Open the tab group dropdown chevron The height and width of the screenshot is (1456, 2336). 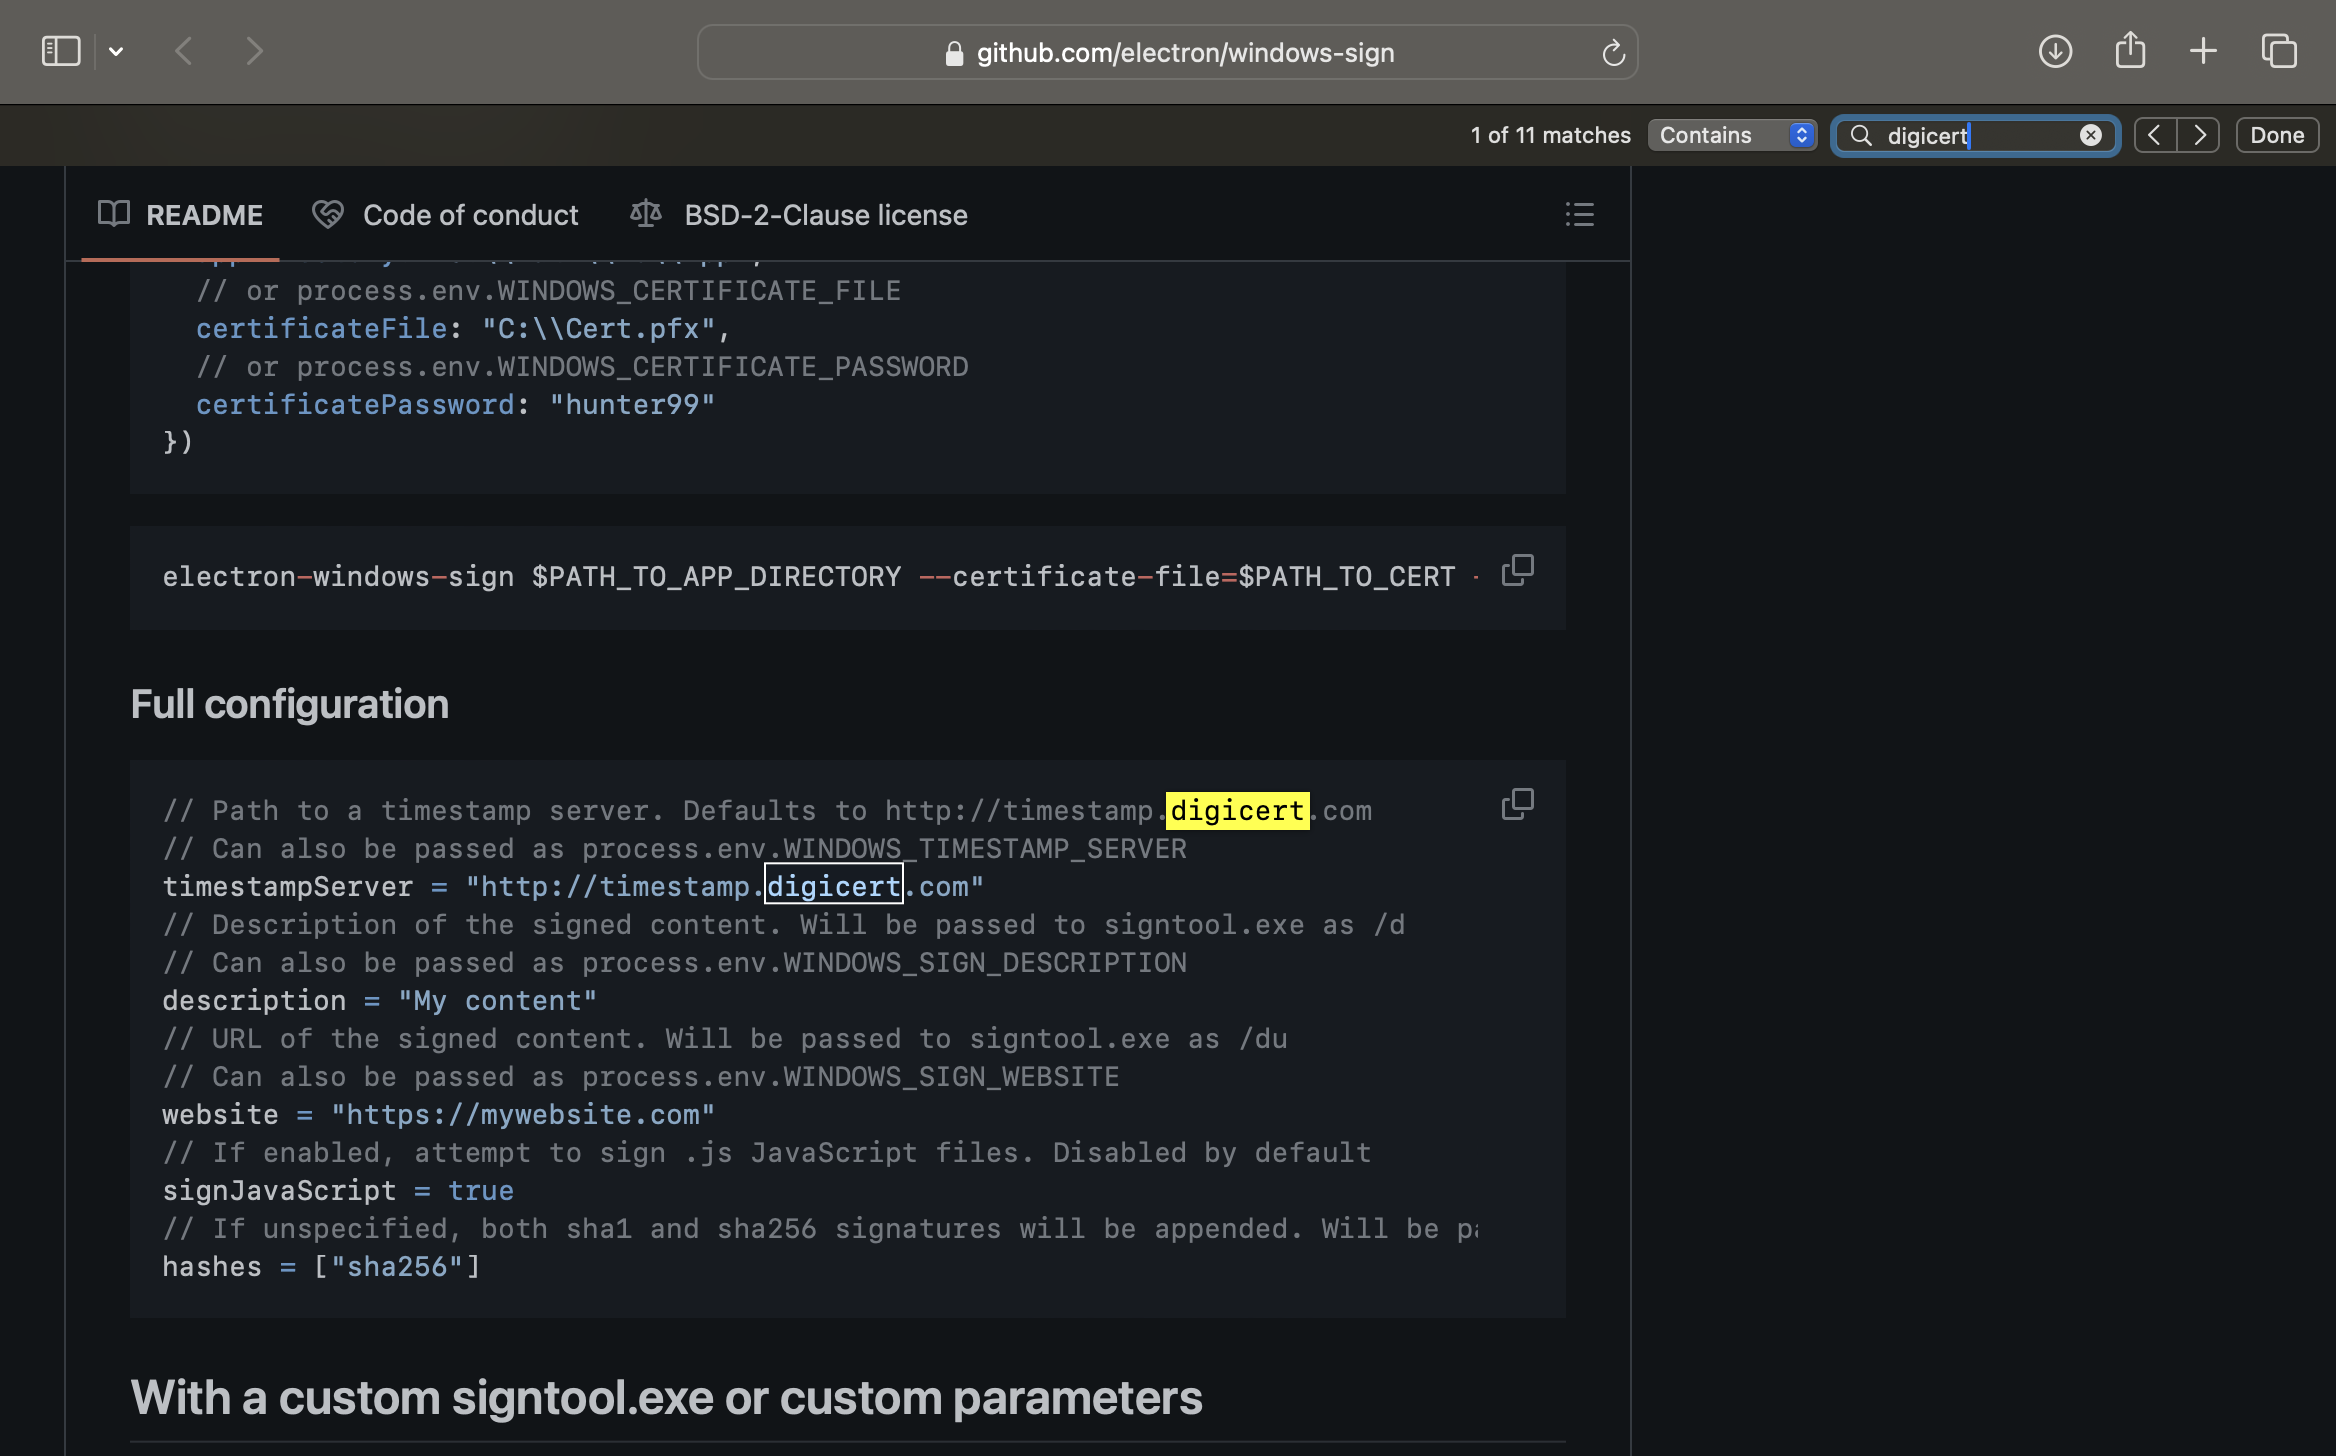coord(116,51)
